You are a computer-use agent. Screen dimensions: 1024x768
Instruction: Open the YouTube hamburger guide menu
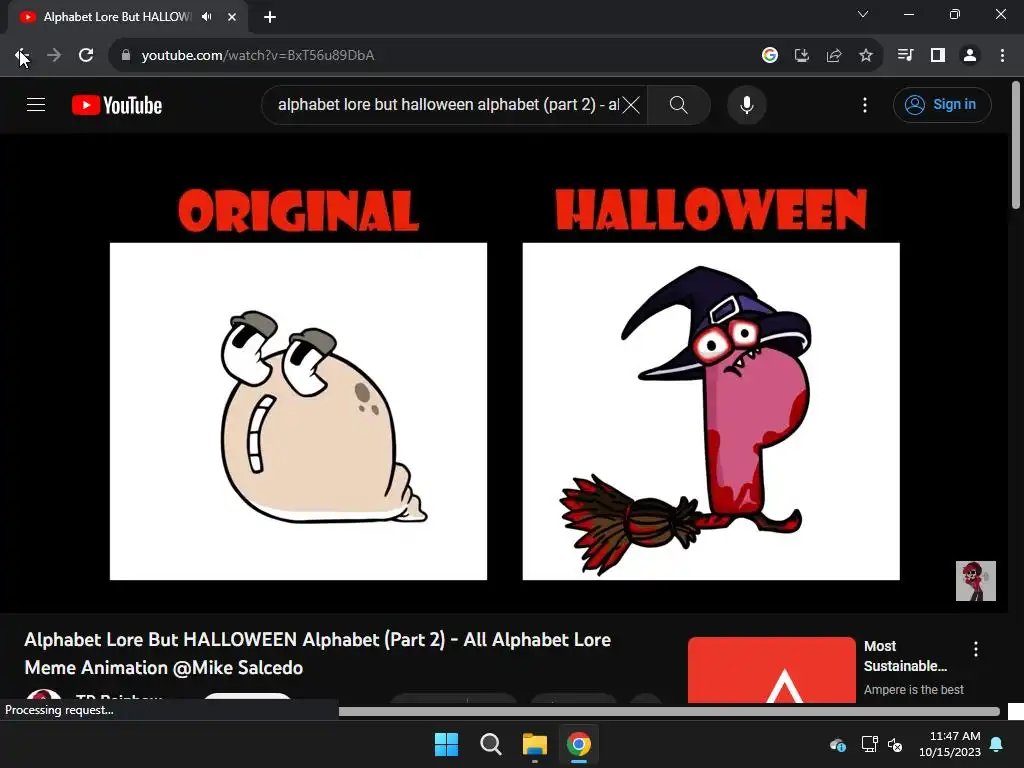(x=36, y=104)
